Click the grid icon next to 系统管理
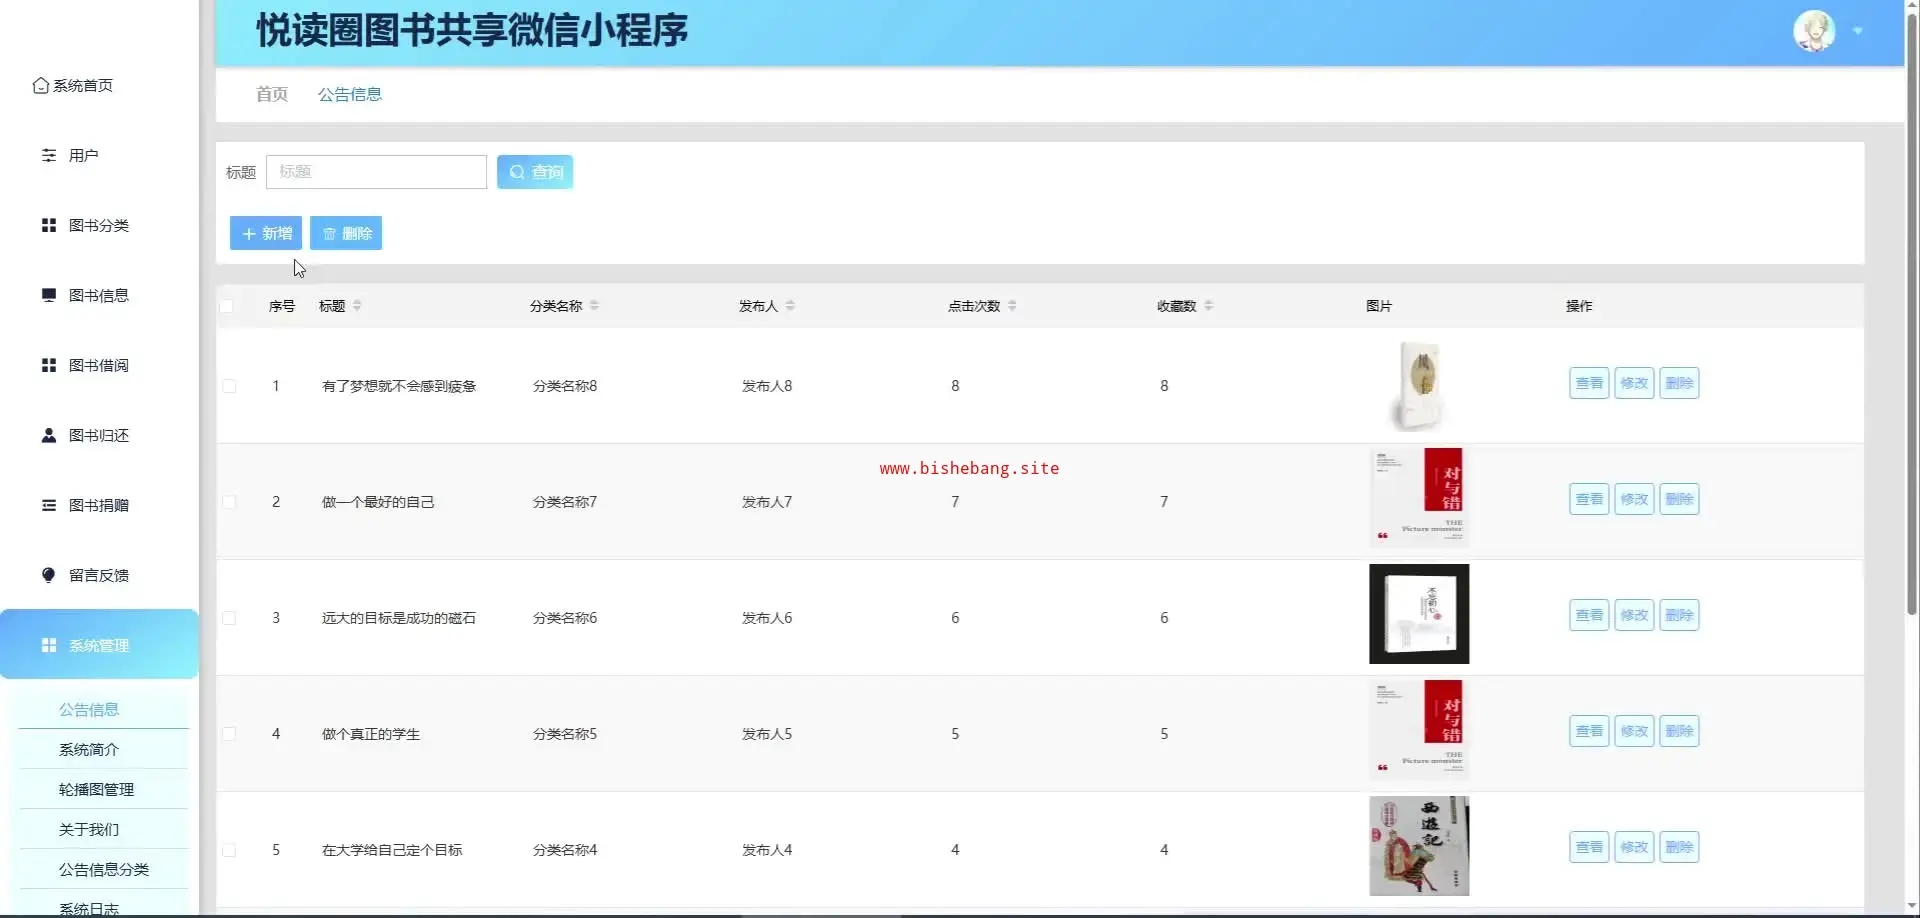This screenshot has height=918, width=1920. 48,646
